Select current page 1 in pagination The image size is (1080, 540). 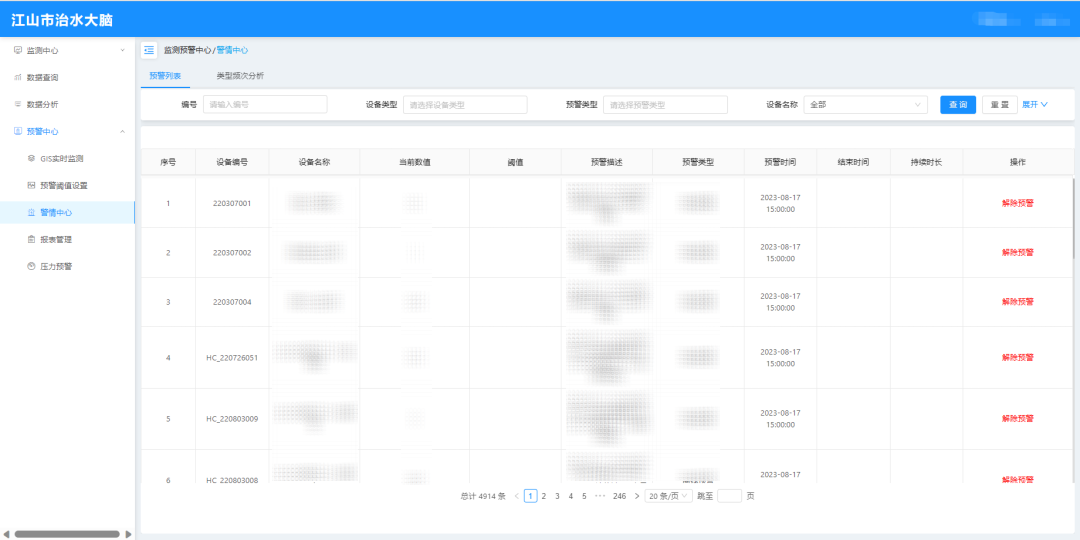coord(530,496)
